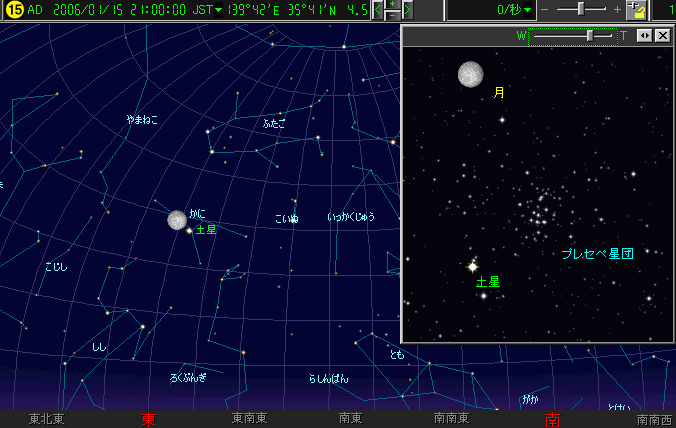The image size is (676, 428).
Task: Click the Moon image in the zoom panel
Action: point(470,74)
